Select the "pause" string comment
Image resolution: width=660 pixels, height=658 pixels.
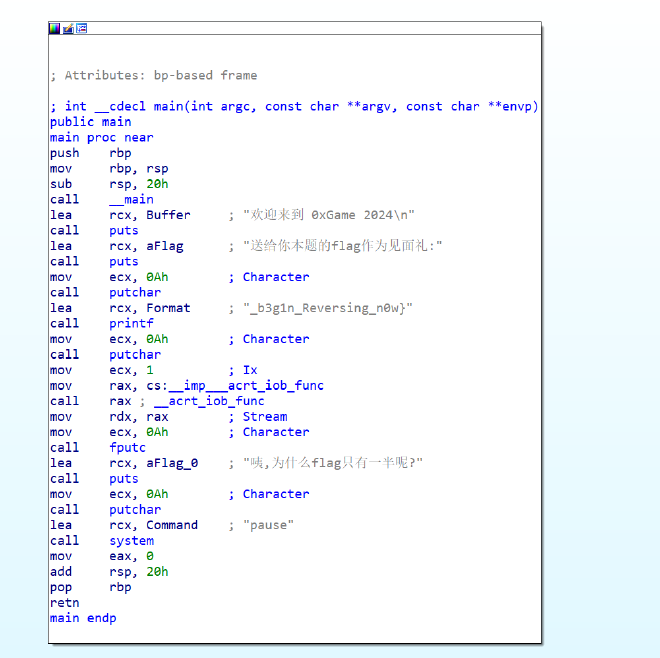pos(269,525)
